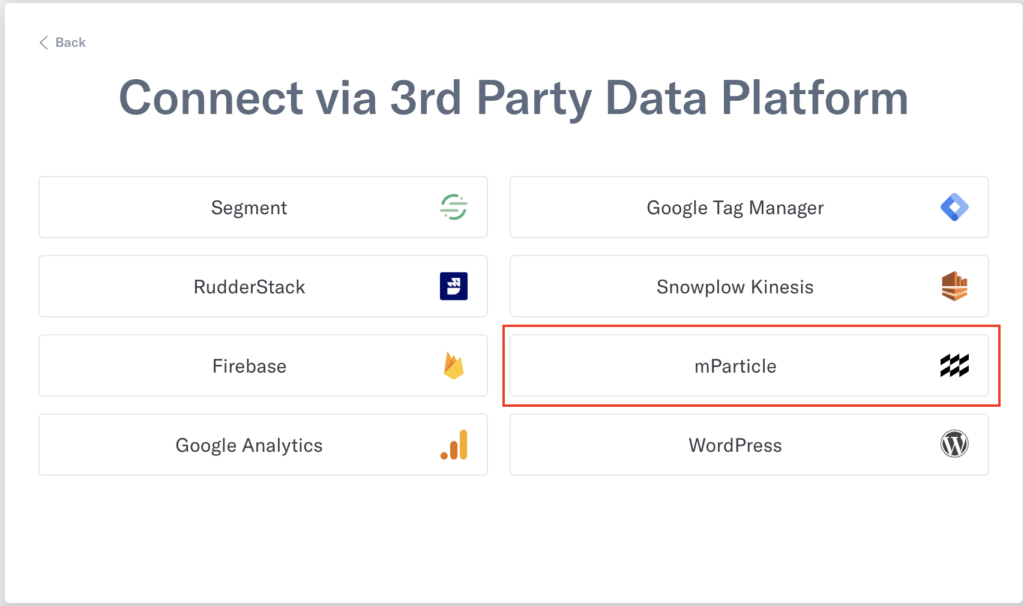1024x606 pixels.
Task: Click the Connect via 3rd Party Data Platform heading
Action: click(x=513, y=98)
